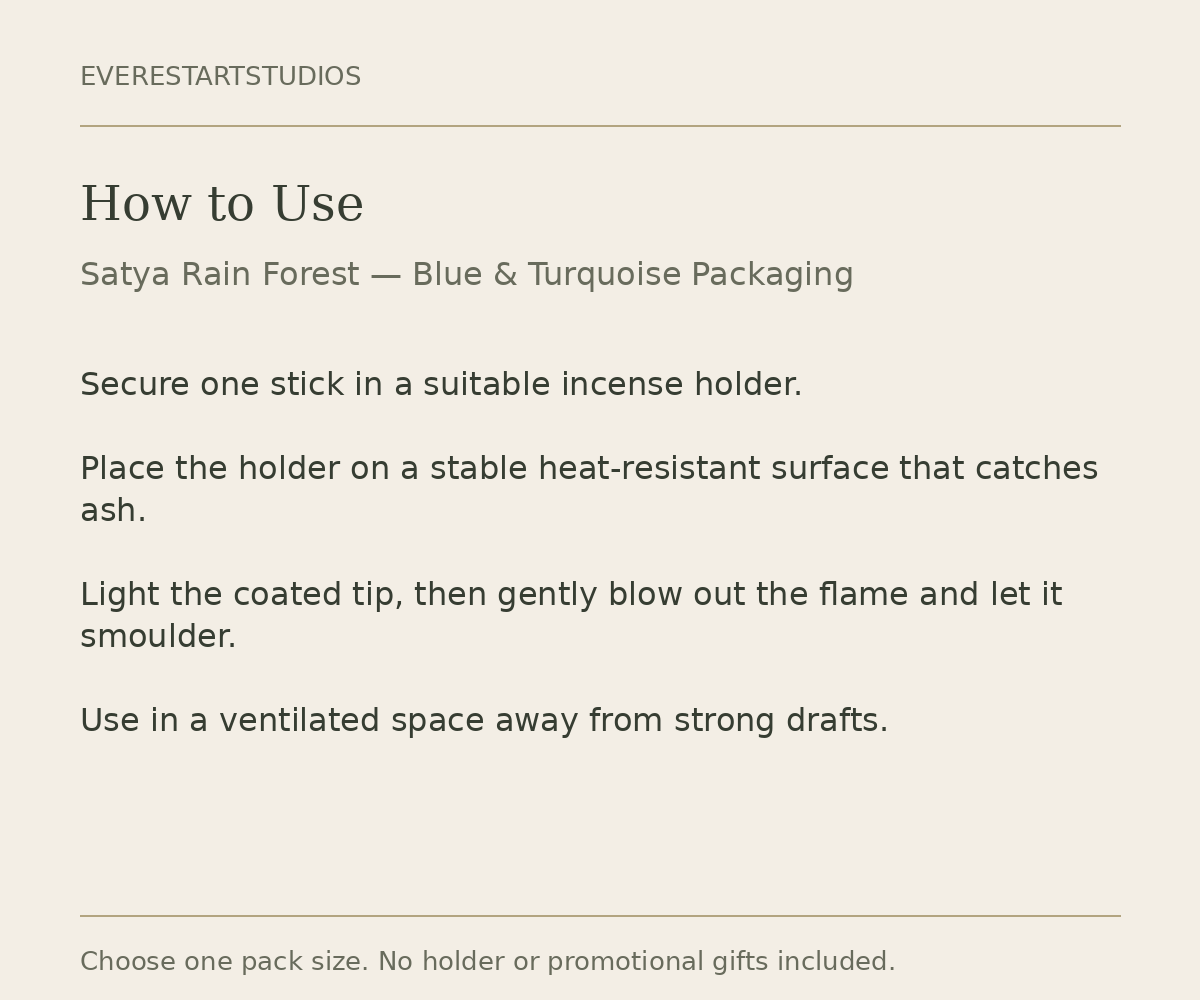Select the 'How to Use' heading
The height and width of the screenshot is (1000, 1200).
coord(222,205)
